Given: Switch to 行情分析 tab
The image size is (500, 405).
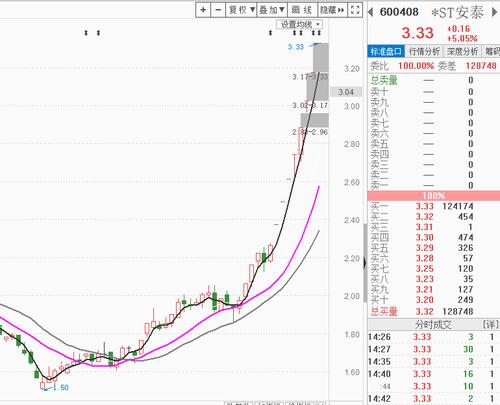Looking at the screenshot, I should pos(424,51).
